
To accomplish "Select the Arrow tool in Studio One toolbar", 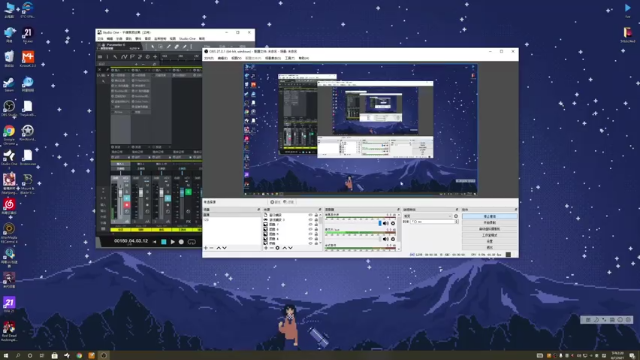I will (153, 47).
